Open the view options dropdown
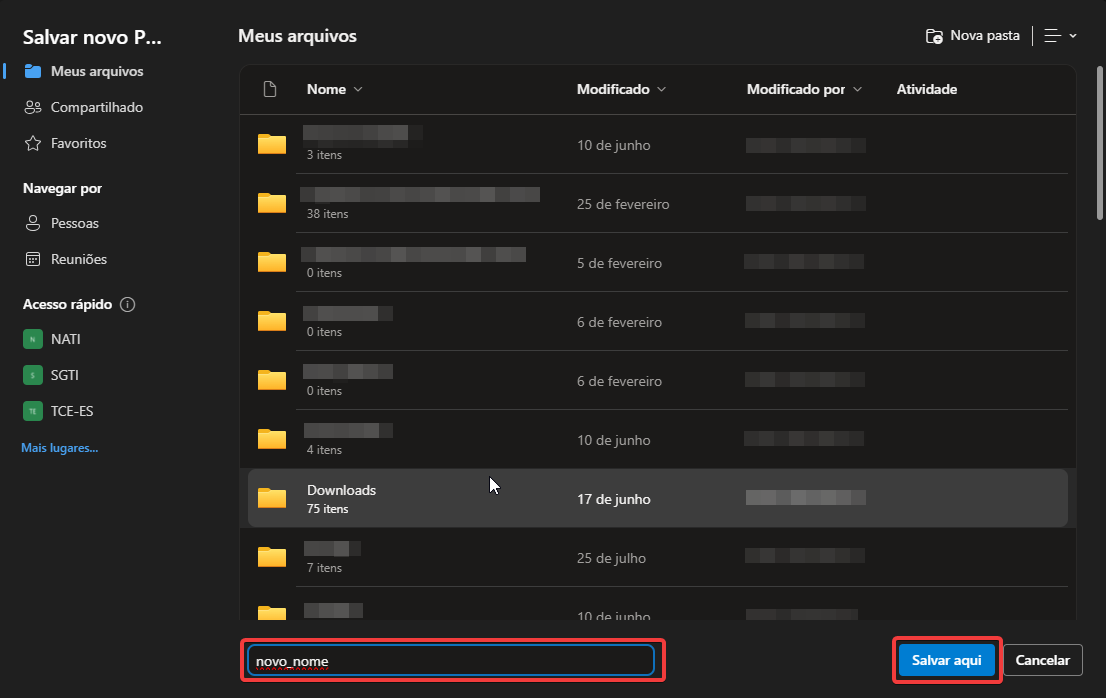Viewport: 1106px width, 698px height. coord(1060,36)
